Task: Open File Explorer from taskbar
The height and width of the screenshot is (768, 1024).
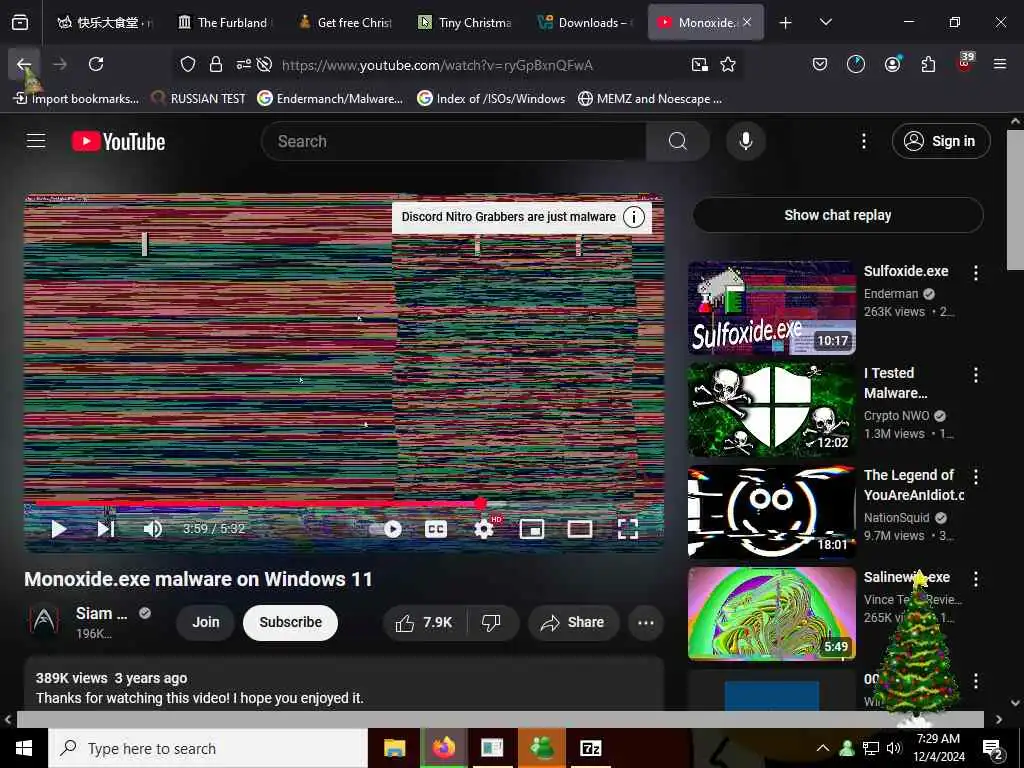Action: click(394, 748)
